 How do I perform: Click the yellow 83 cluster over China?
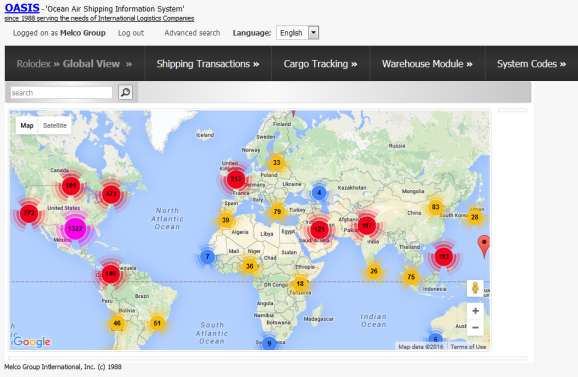click(x=435, y=207)
